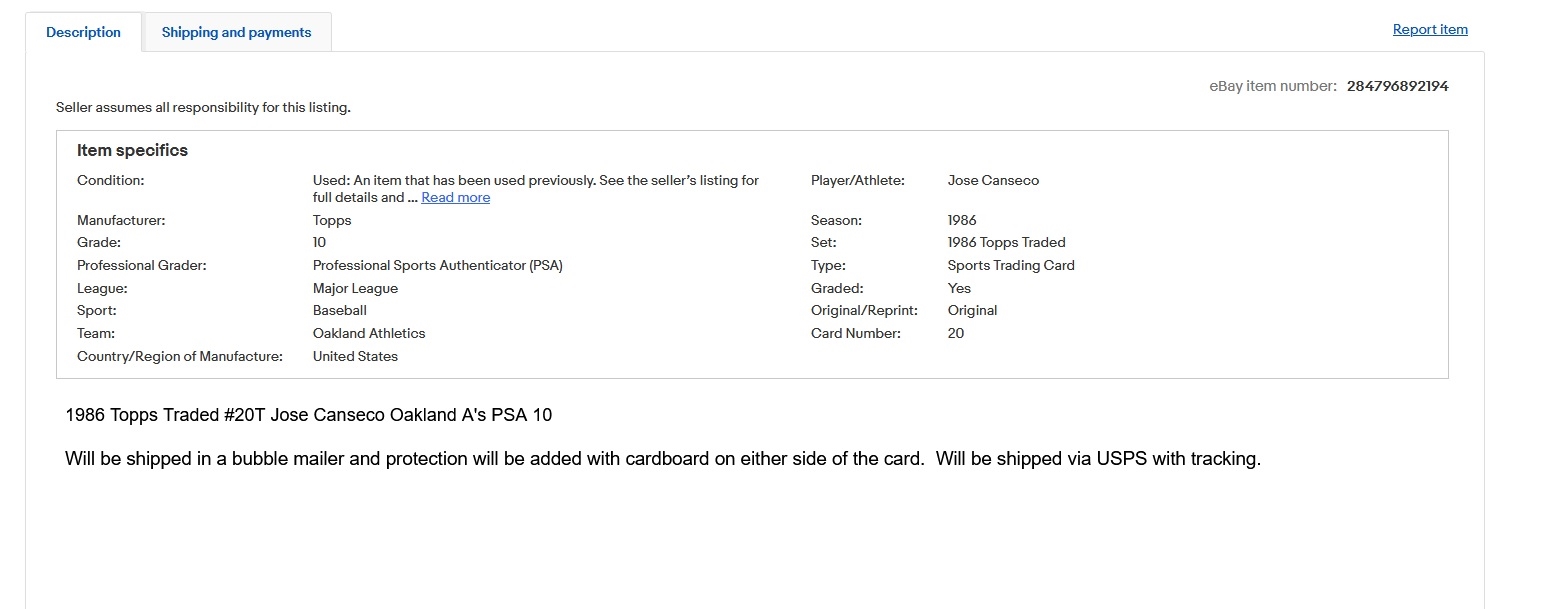Click the Item specifics heading

(x=132, y=150)
